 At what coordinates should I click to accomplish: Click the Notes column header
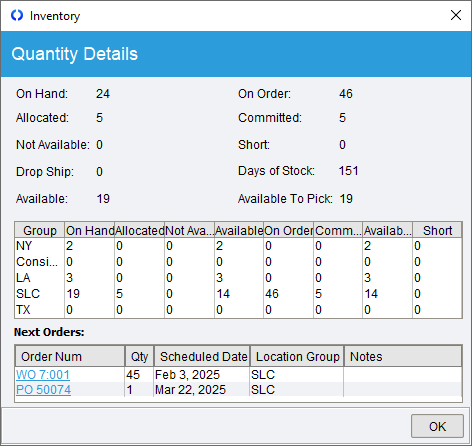(403, 356)
